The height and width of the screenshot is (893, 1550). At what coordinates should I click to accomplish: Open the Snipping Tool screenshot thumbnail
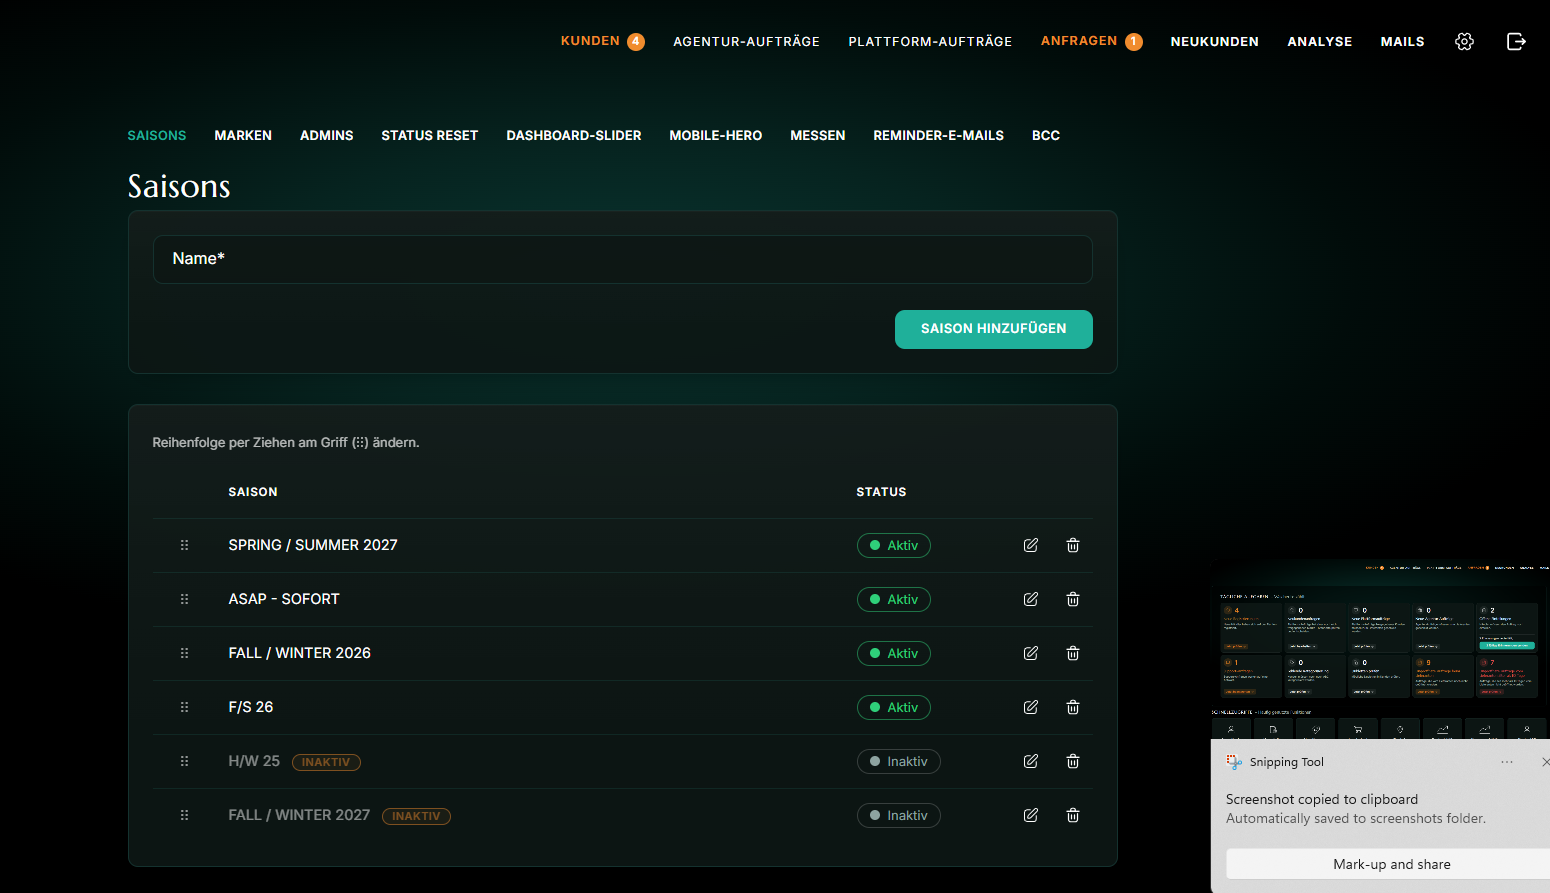(1380, 649)
